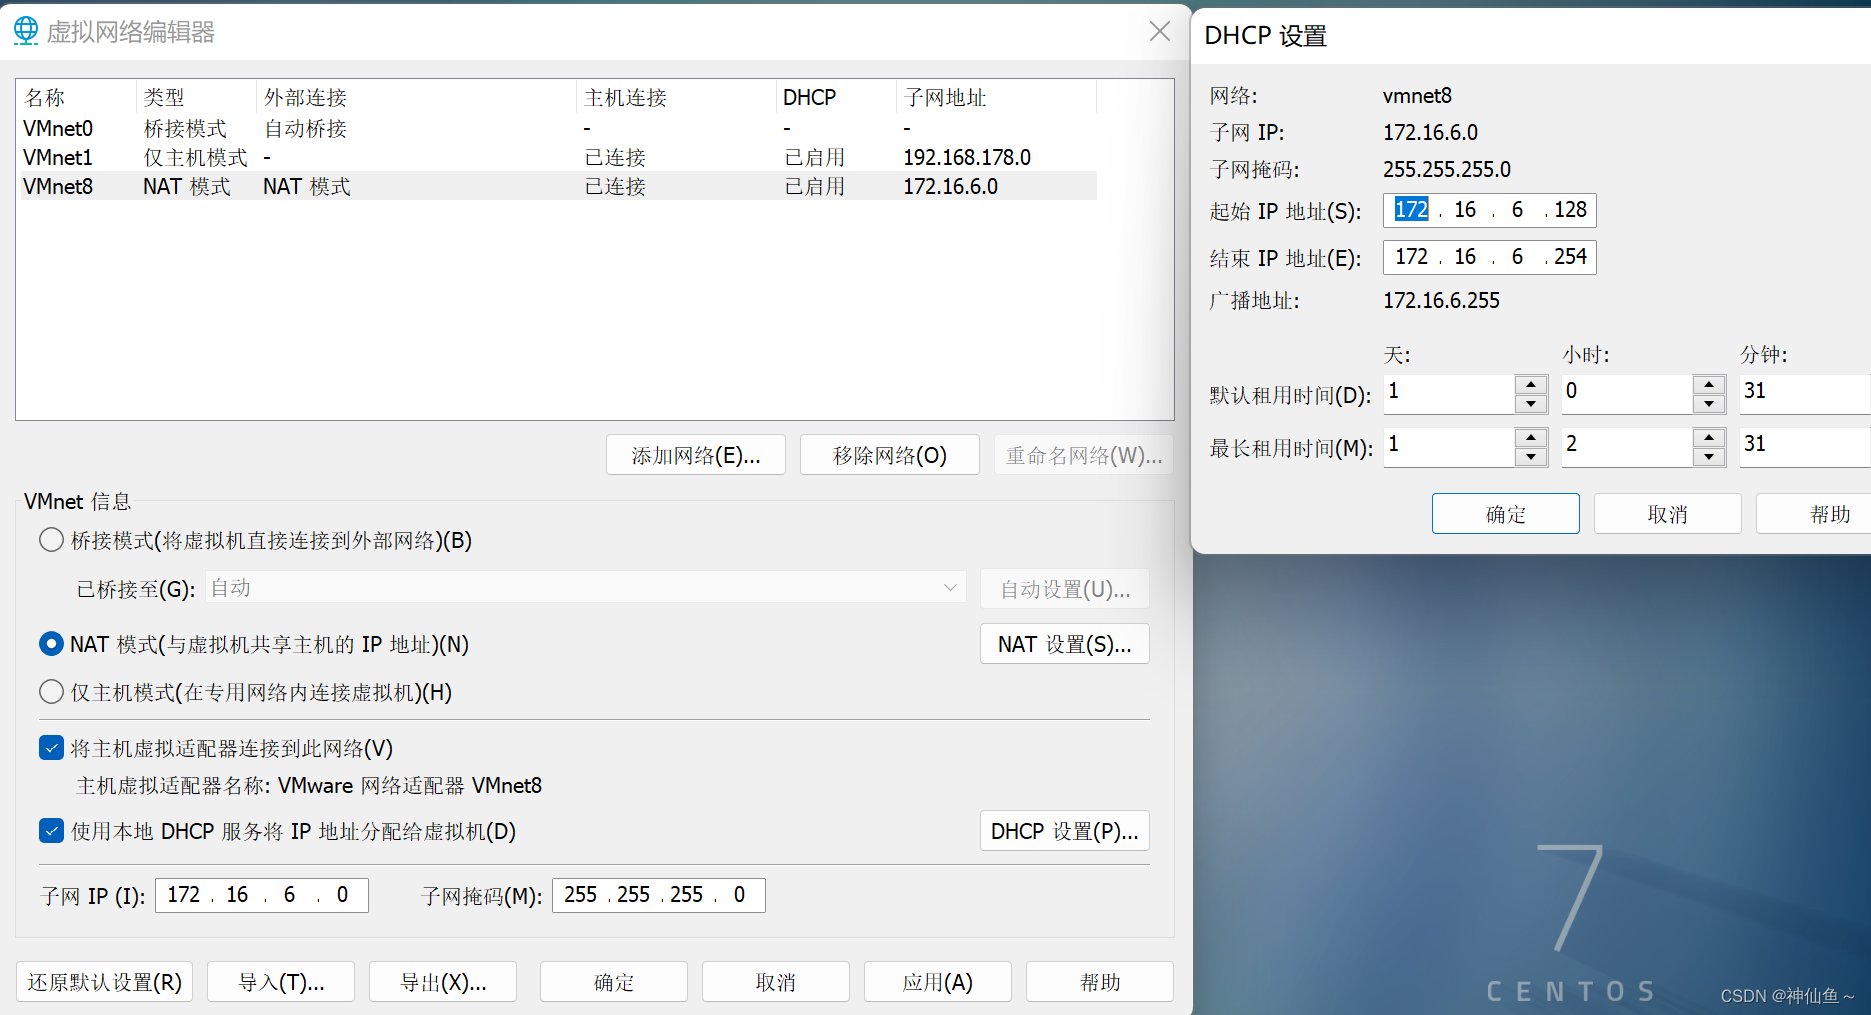Click the Virtual Network Editor globe icon
This screenshot has height=1015, width=1871.
[x=26, y=31]
